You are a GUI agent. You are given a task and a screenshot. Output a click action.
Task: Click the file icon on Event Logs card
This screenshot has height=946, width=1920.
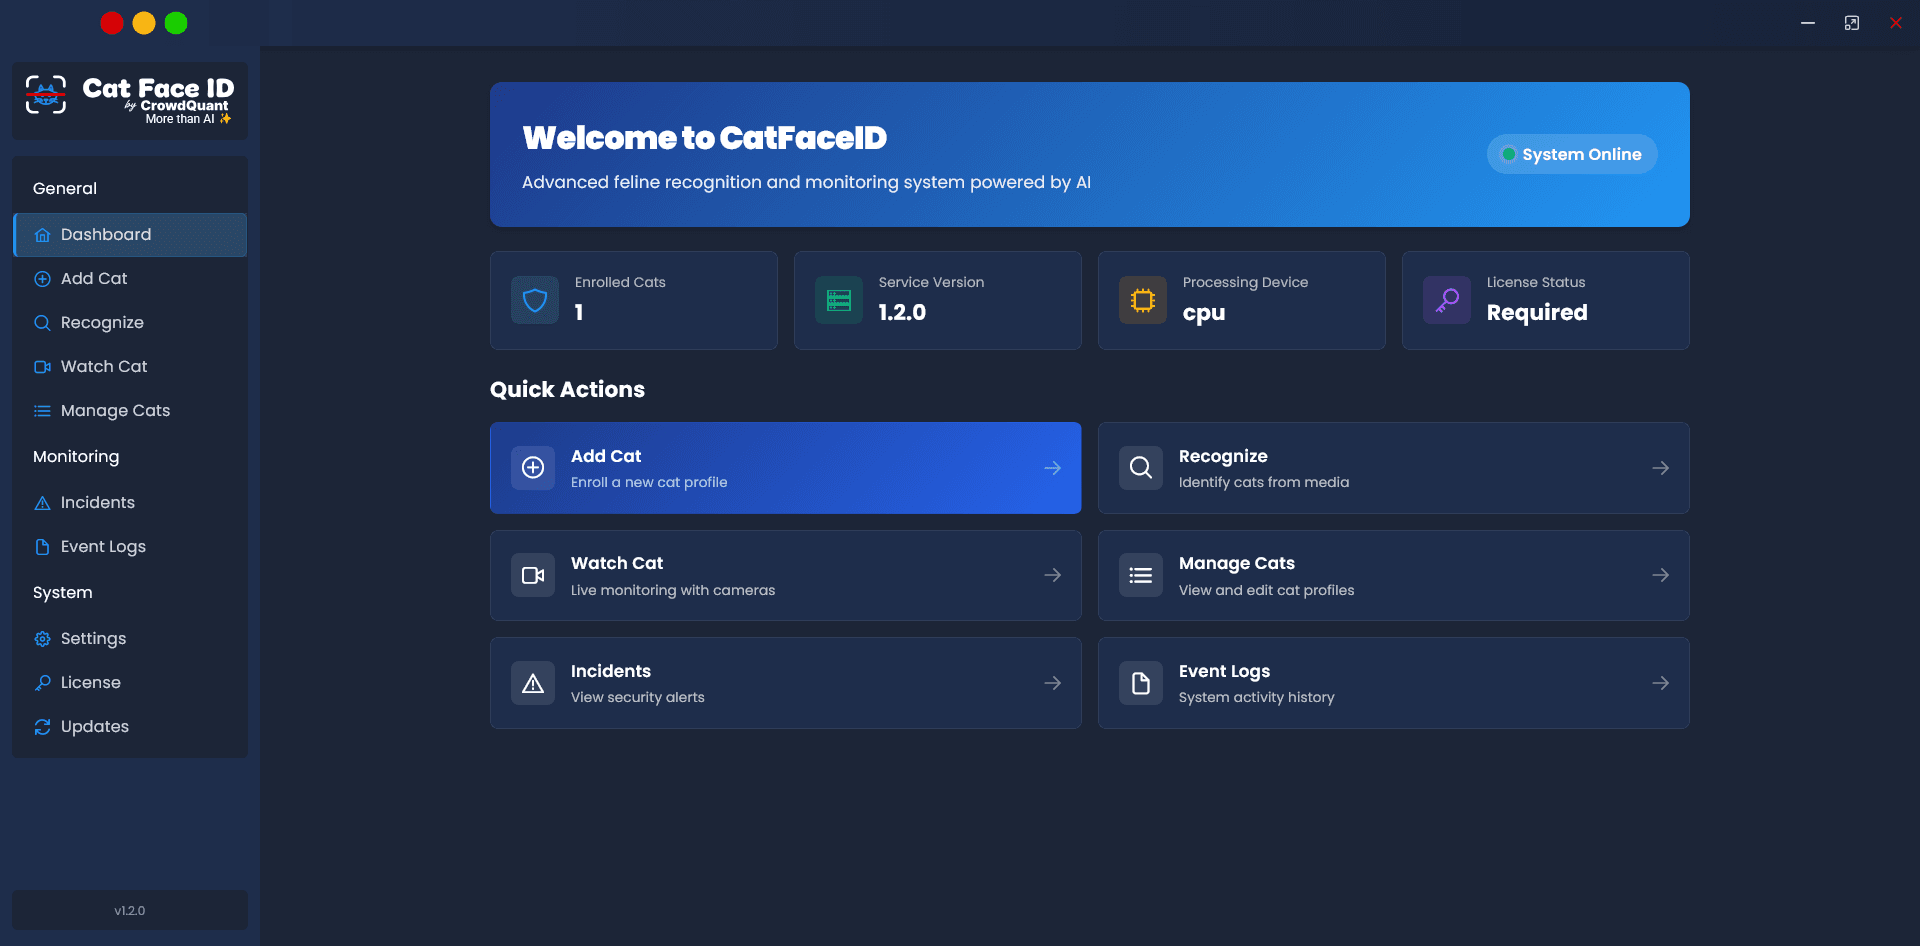tap(1141, 683)
